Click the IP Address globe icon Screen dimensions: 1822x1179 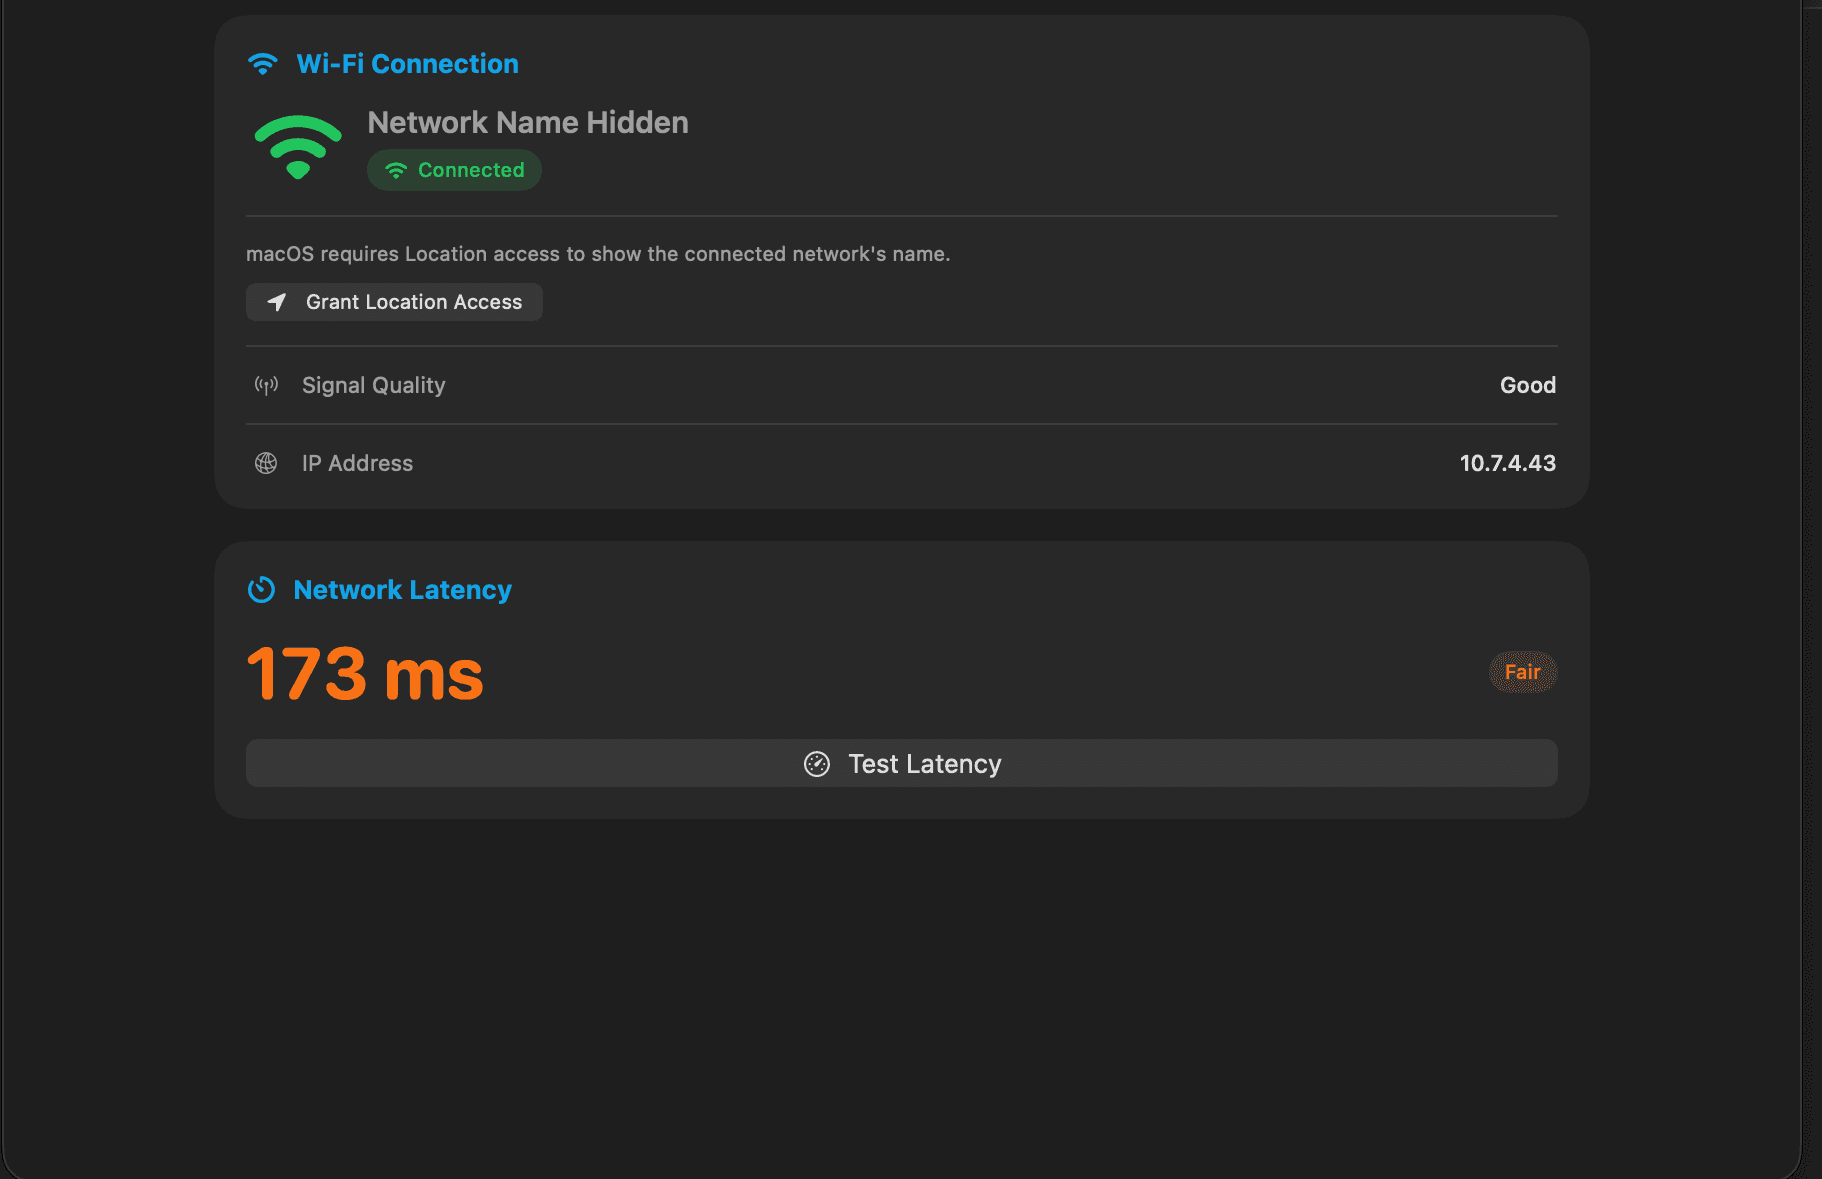(266, 463)
